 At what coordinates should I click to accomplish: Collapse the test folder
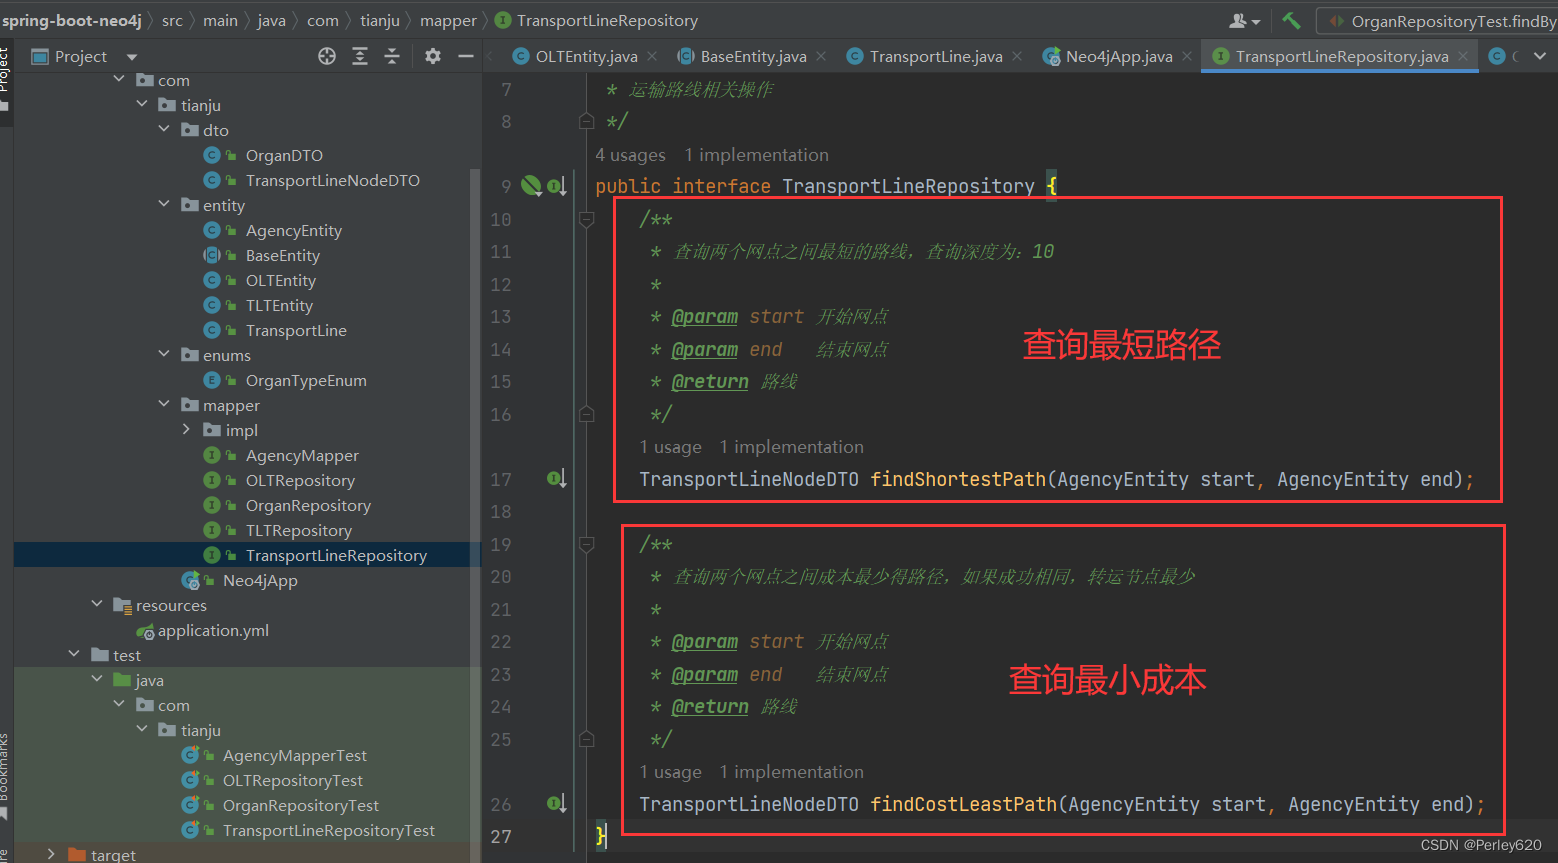(74, 654)
